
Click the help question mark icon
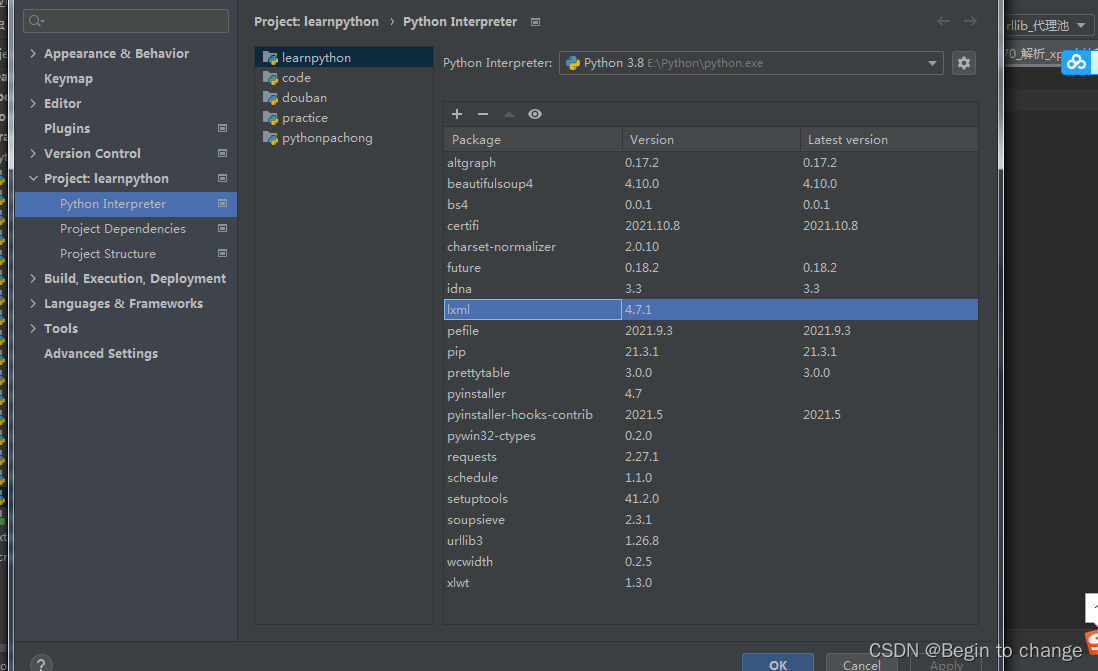(41, 663)
